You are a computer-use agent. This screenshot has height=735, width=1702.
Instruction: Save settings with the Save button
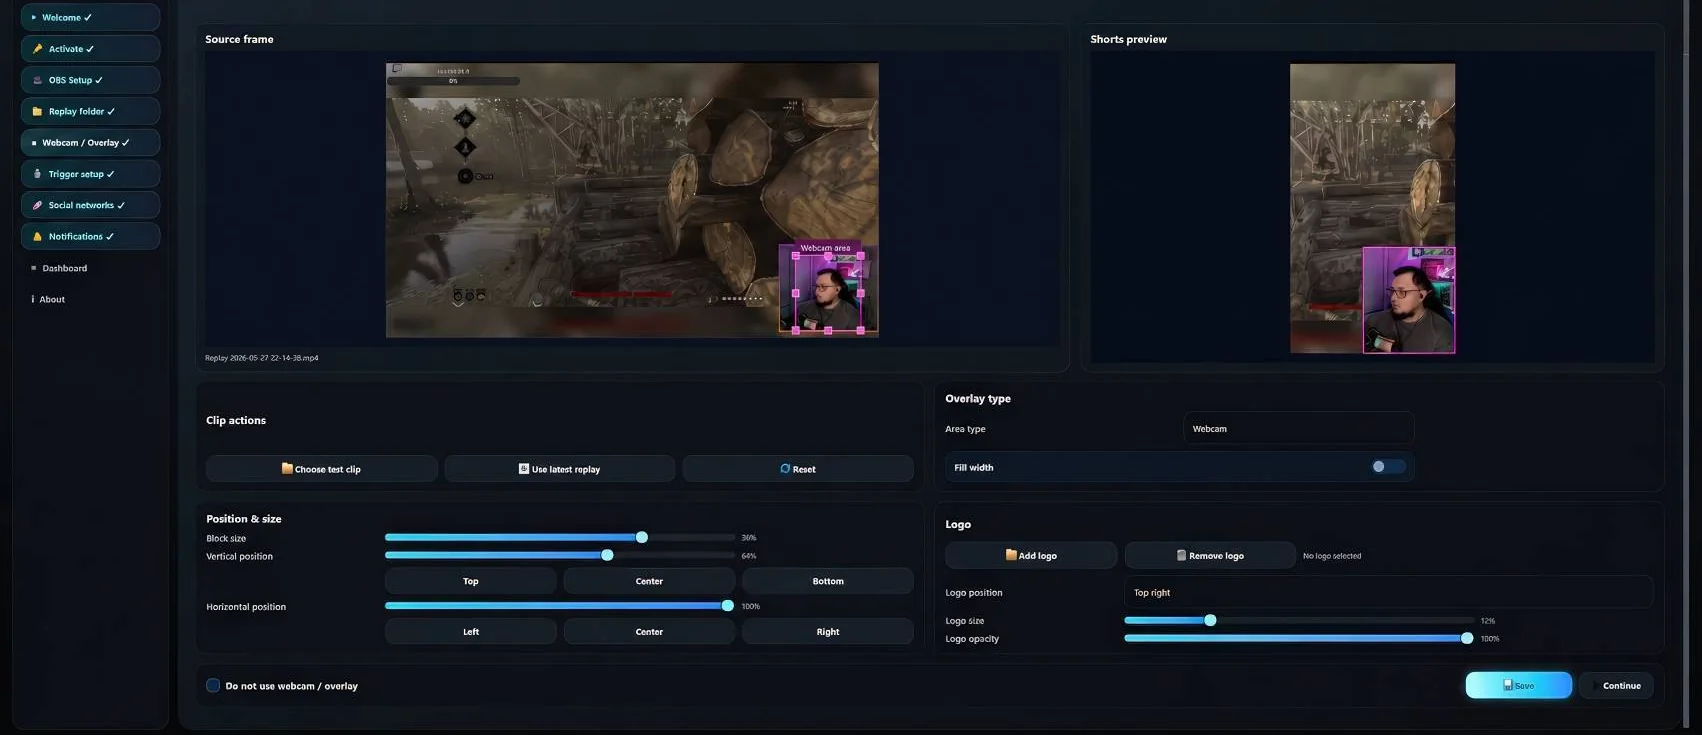(x=1518, y=685)
